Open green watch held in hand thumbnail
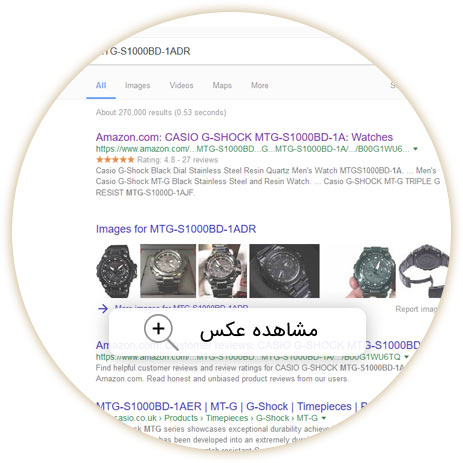The width and height of the screenshot is (463, 463). coord(371,271)
